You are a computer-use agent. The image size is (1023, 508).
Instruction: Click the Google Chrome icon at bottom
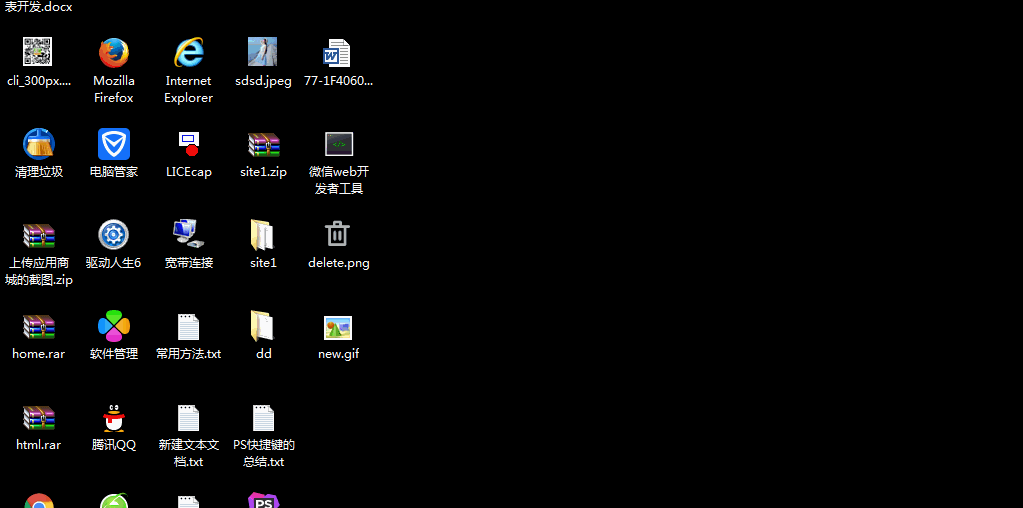pyautogui.click(x=38, y=501)
